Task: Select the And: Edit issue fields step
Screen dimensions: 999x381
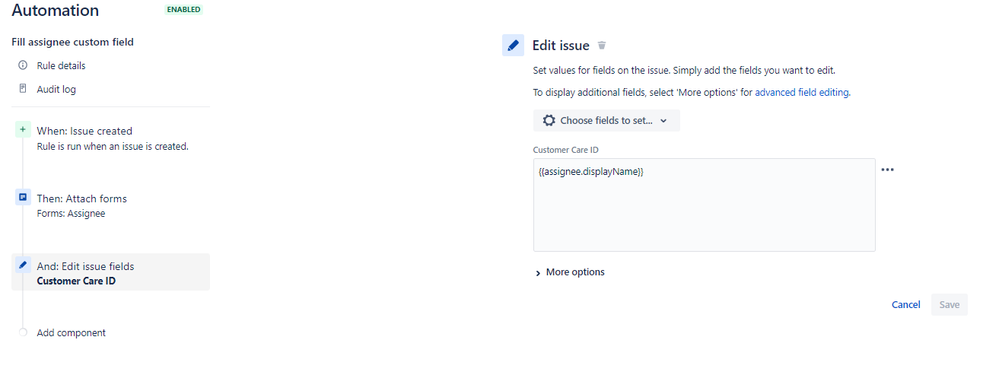Action: pos(110,272)
